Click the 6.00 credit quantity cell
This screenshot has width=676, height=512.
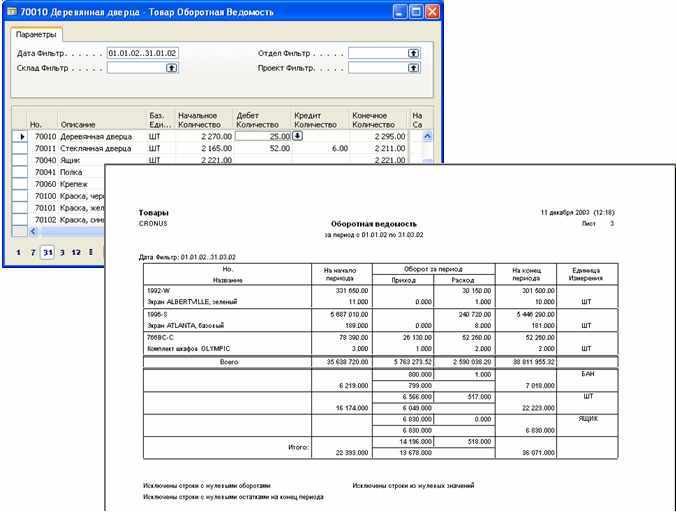(320, 148)
